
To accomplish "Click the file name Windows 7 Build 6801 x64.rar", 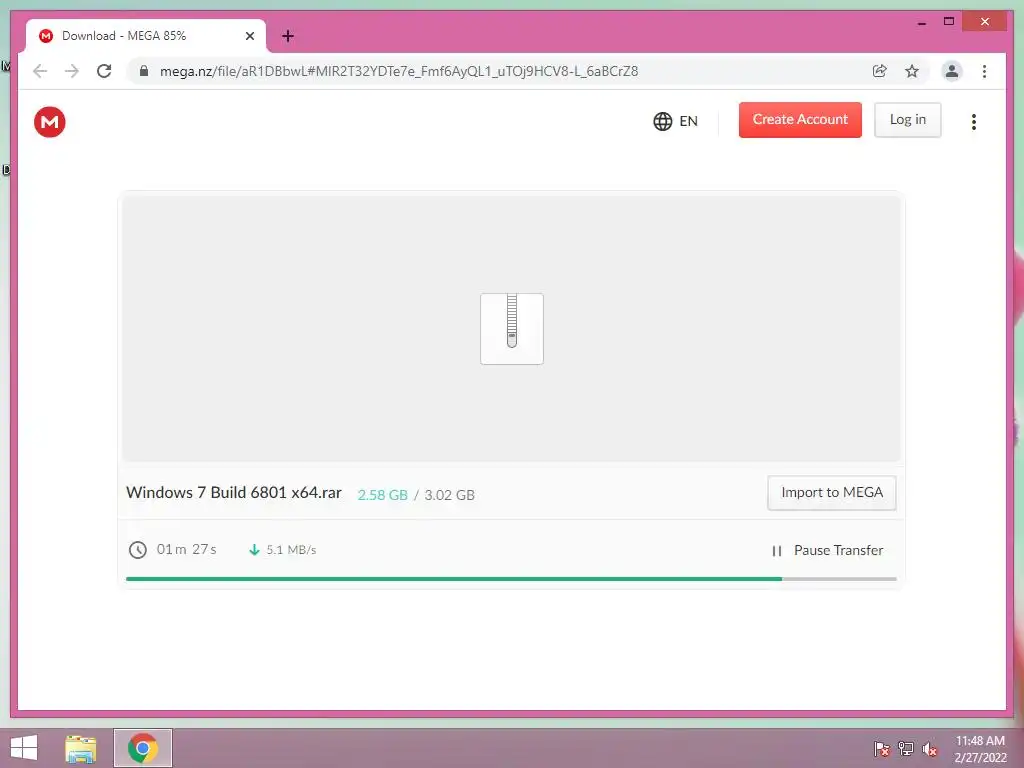I will [x=234, y=492].
